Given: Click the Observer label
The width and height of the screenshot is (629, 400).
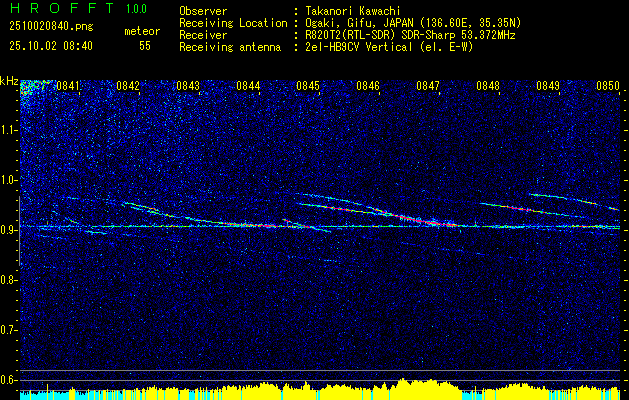Looking at the screenshot, I should (203, 11).
